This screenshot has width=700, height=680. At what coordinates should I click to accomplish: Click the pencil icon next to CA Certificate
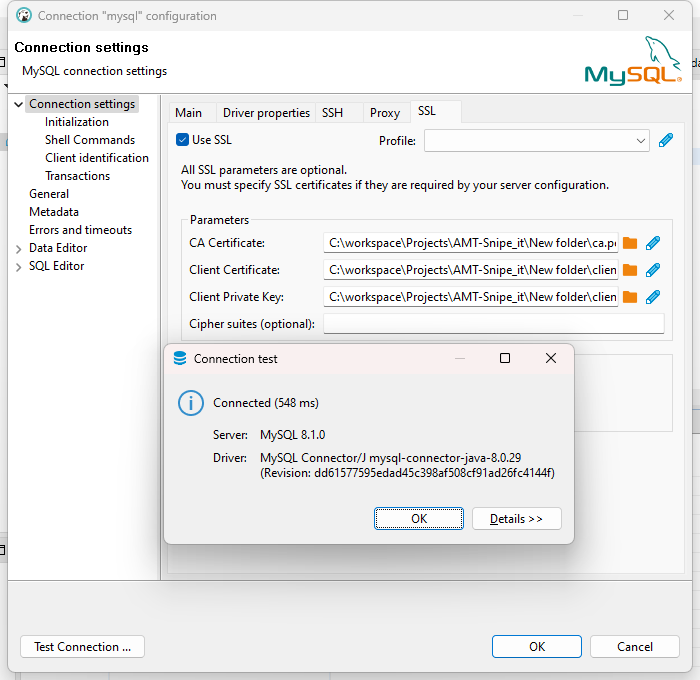(653, 243)
